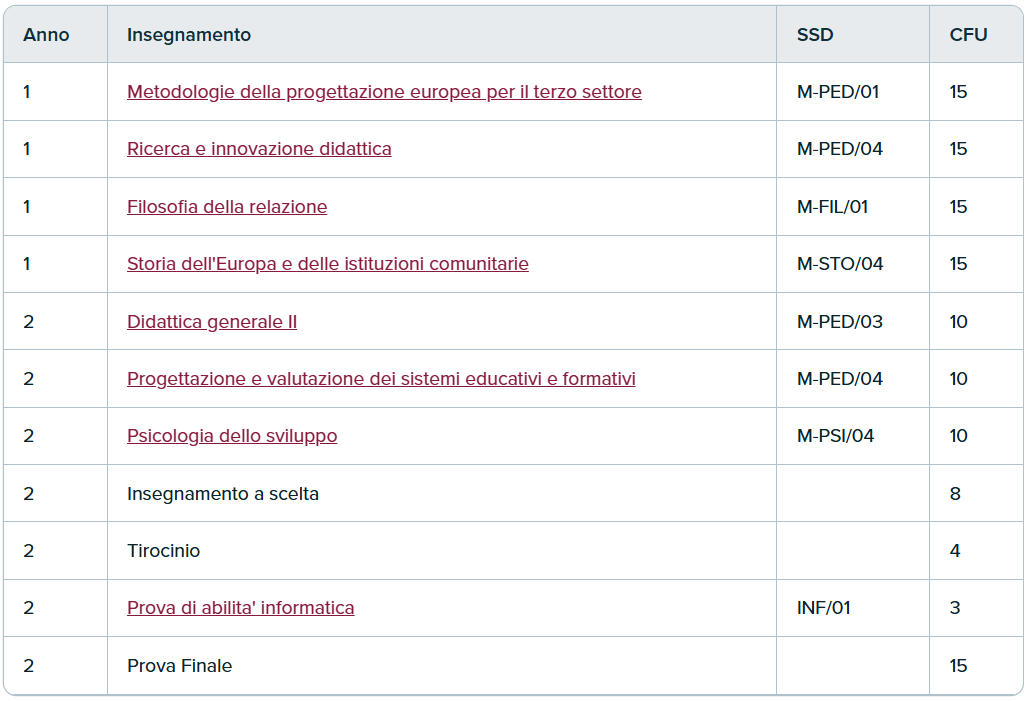Open Progettazione e valutazione dei sistemi educativi
This screenshot has height=701, width=1029.
[x=381, y=379]
